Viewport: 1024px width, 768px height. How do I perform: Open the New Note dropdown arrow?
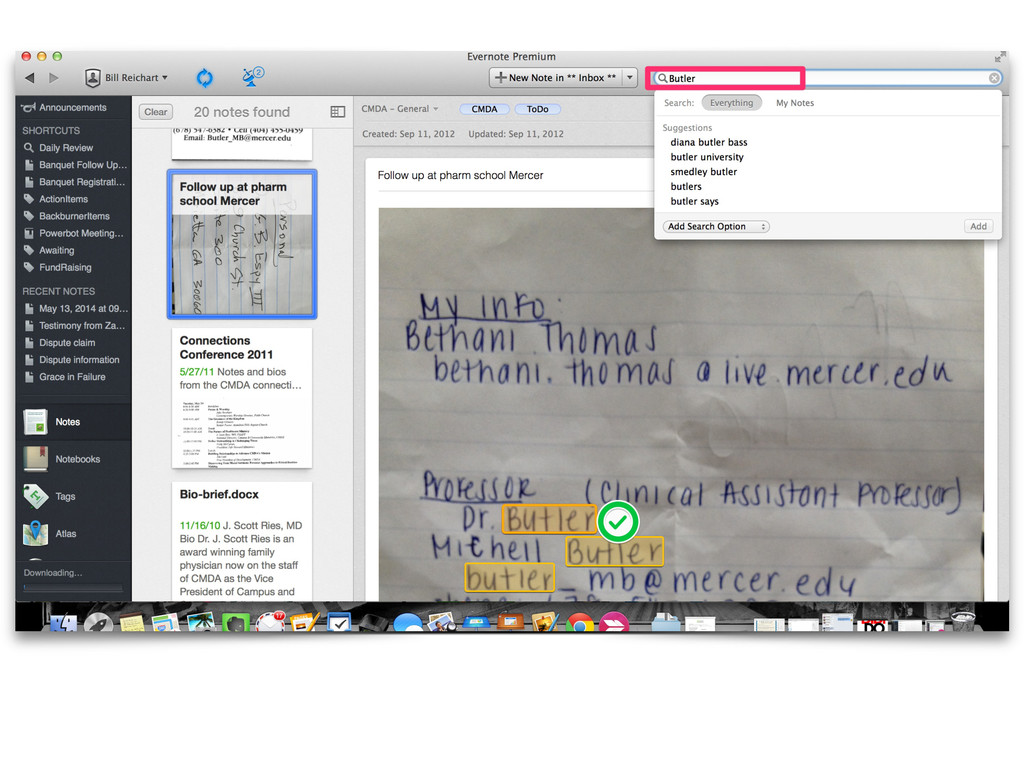click(630, 78)
